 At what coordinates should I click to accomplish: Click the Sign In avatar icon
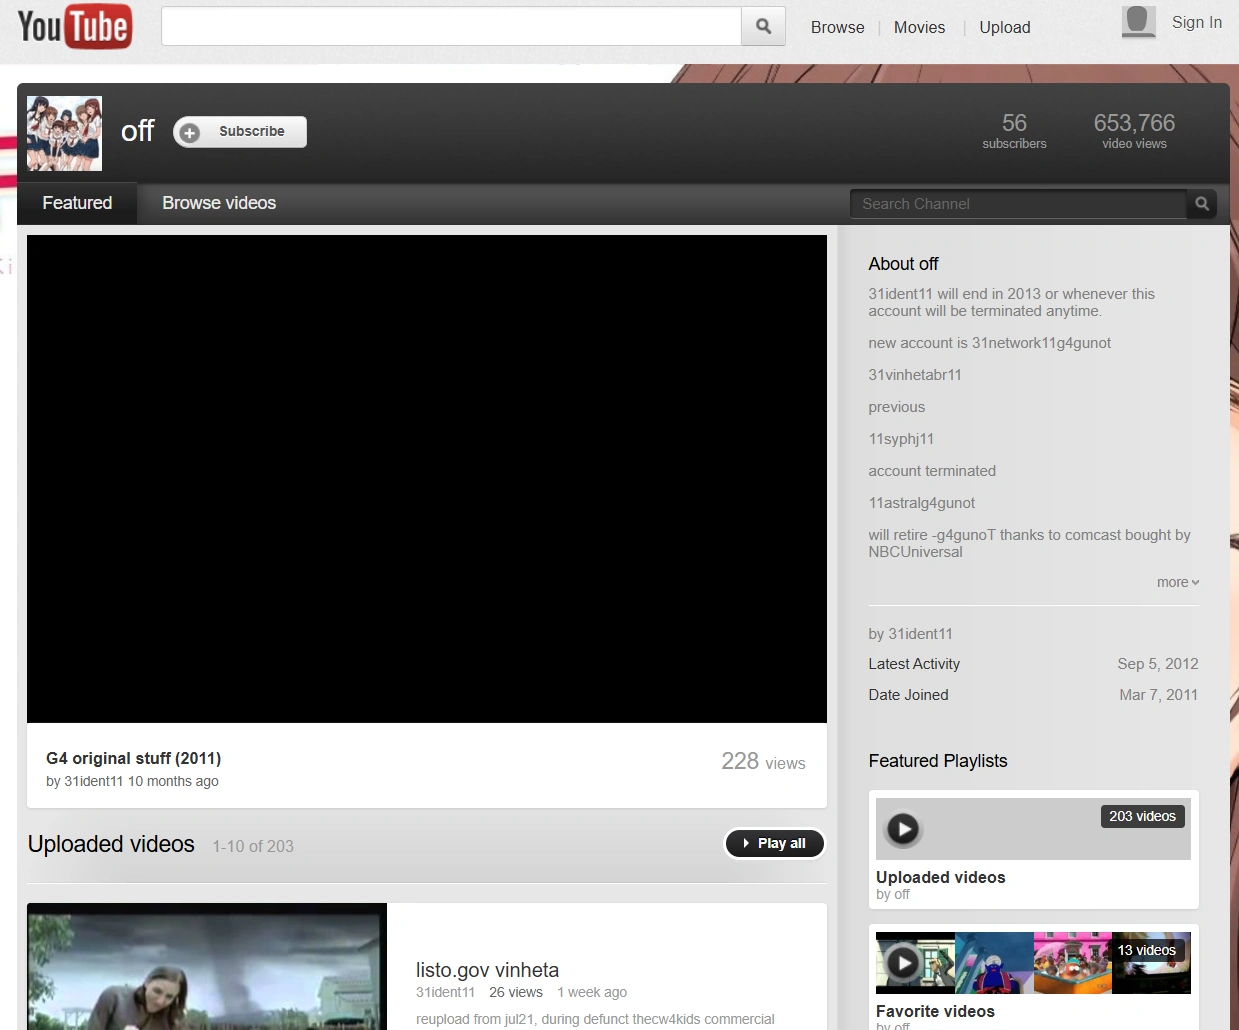coord(1138,21)
